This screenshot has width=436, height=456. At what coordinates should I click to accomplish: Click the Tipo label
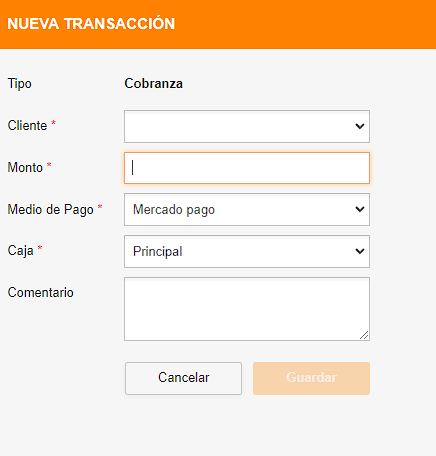[x=20, y=84]
